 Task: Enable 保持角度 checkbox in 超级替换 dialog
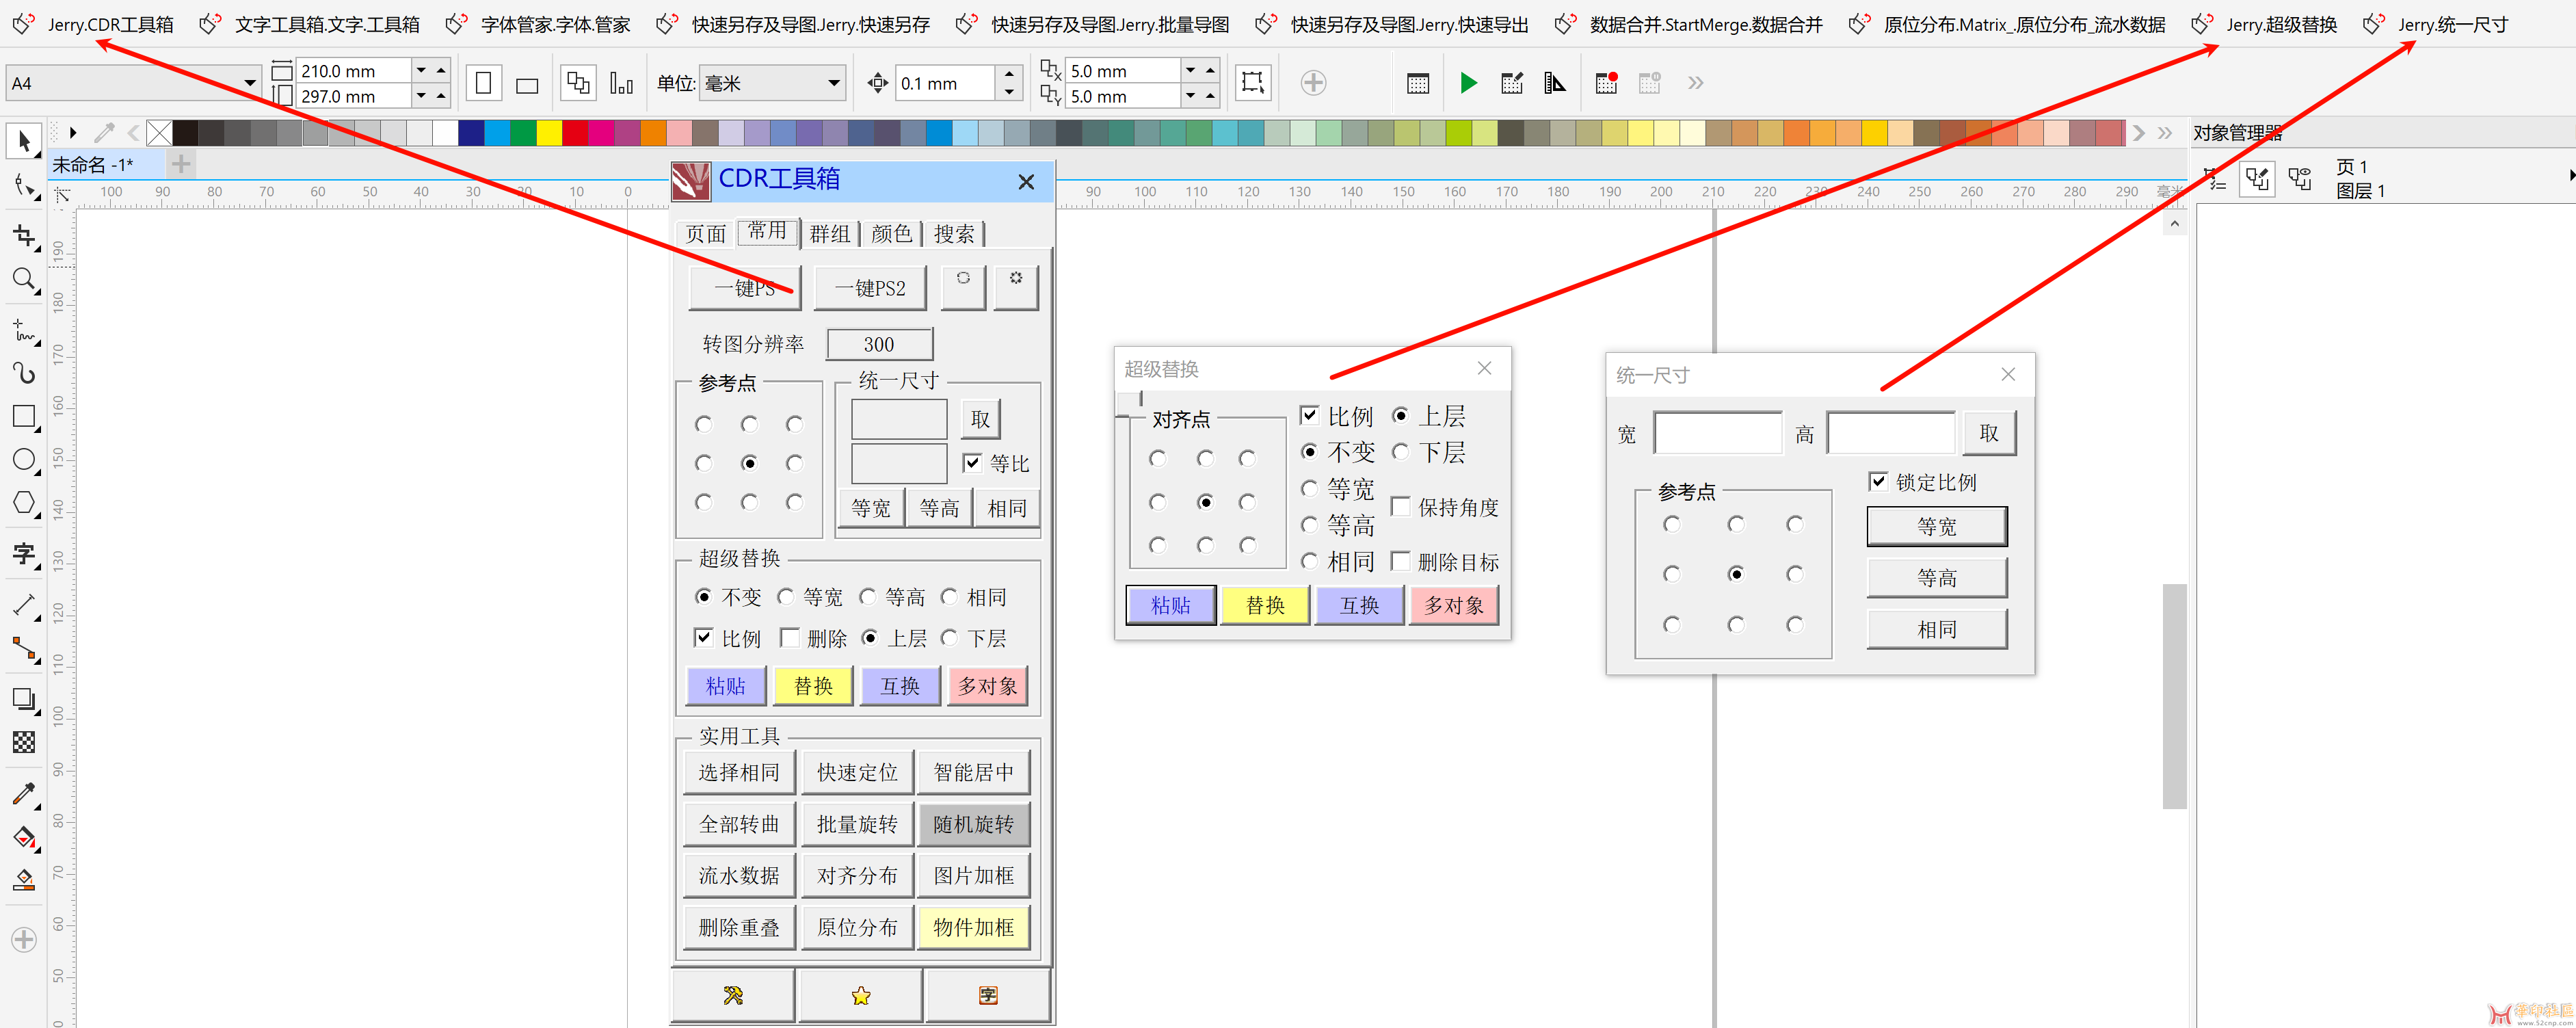click(1401, 507)
